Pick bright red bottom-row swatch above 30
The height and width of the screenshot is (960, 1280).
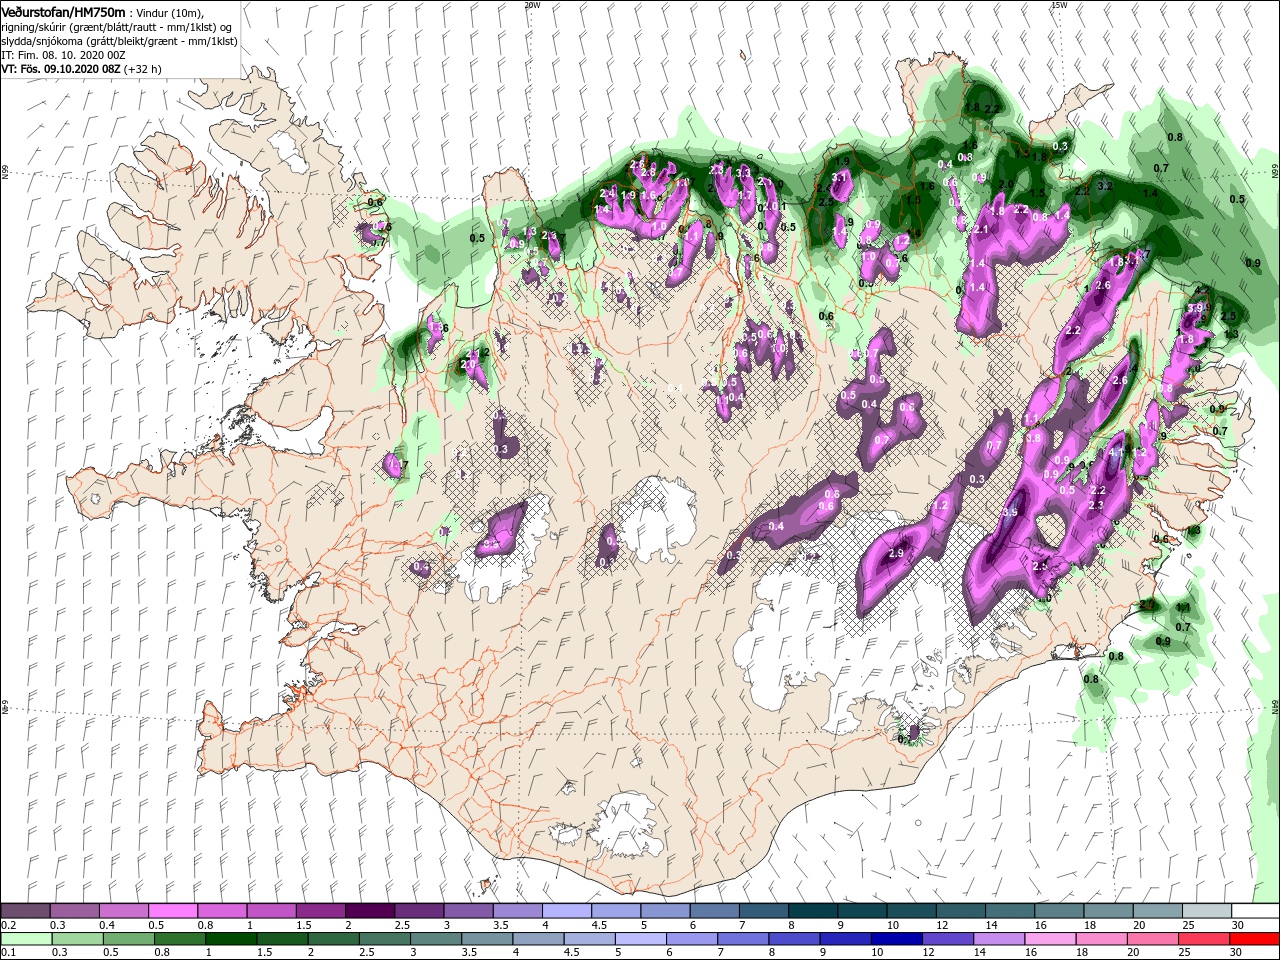(1254, 939)
